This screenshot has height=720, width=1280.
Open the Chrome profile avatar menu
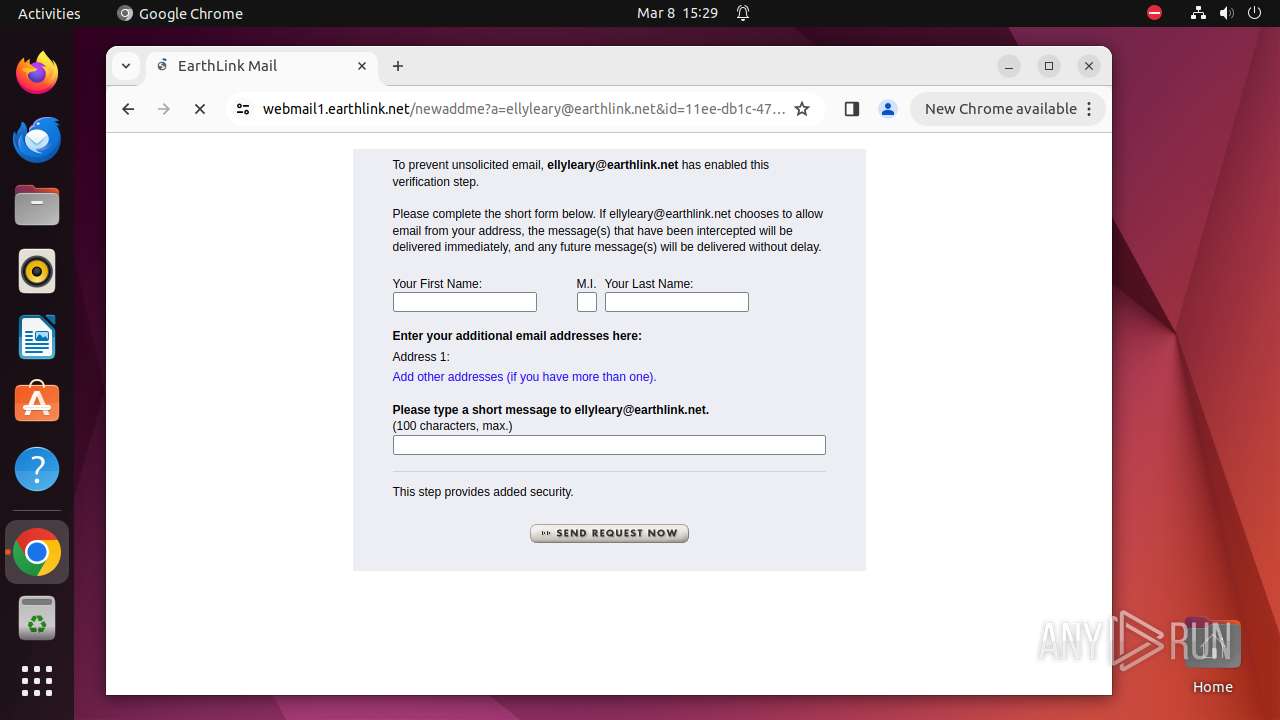888,109
